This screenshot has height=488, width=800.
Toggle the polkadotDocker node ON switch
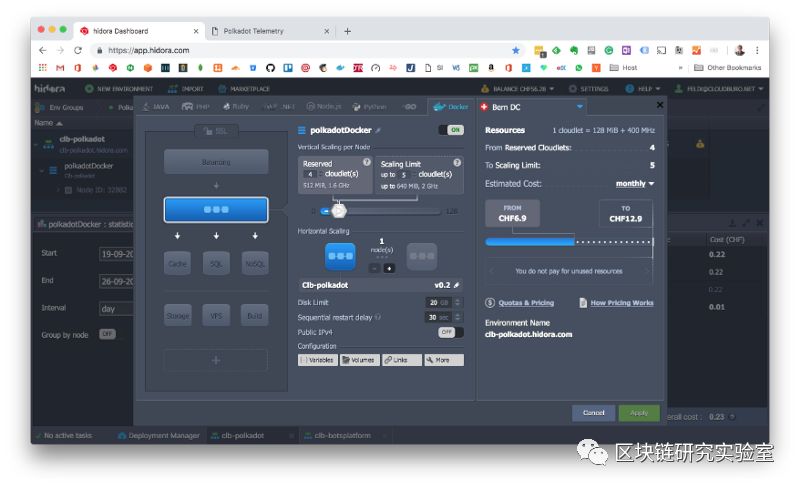451,130
